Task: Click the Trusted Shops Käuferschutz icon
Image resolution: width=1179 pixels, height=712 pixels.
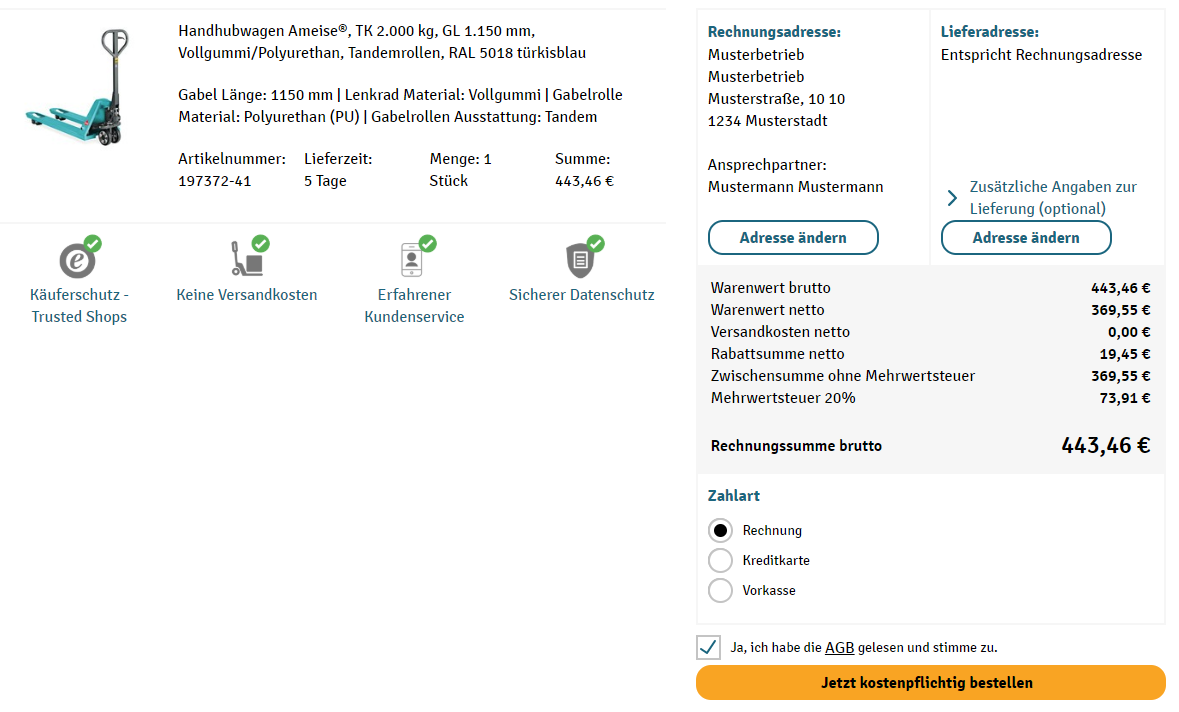Action: click(x=79, y=257)
